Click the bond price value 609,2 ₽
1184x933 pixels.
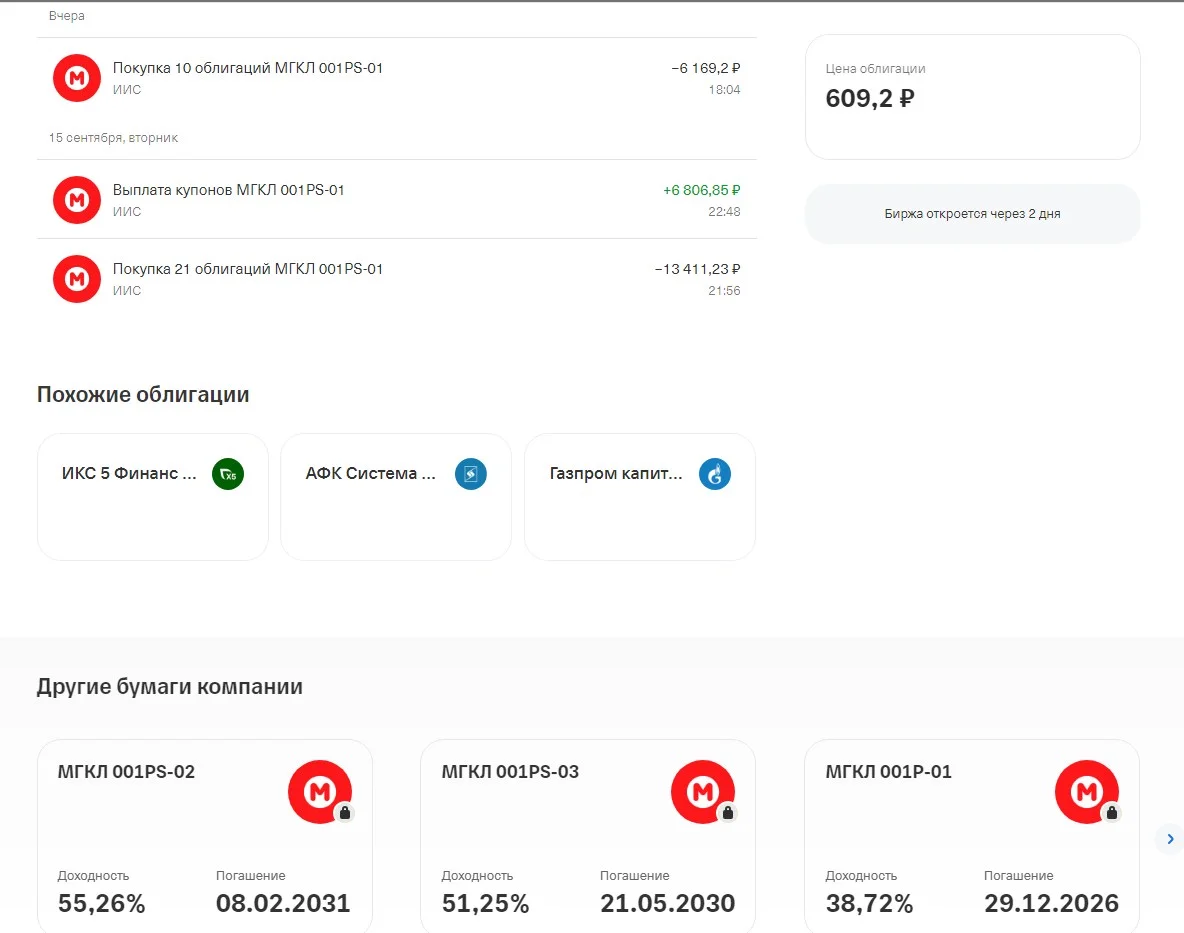[870, 98]
